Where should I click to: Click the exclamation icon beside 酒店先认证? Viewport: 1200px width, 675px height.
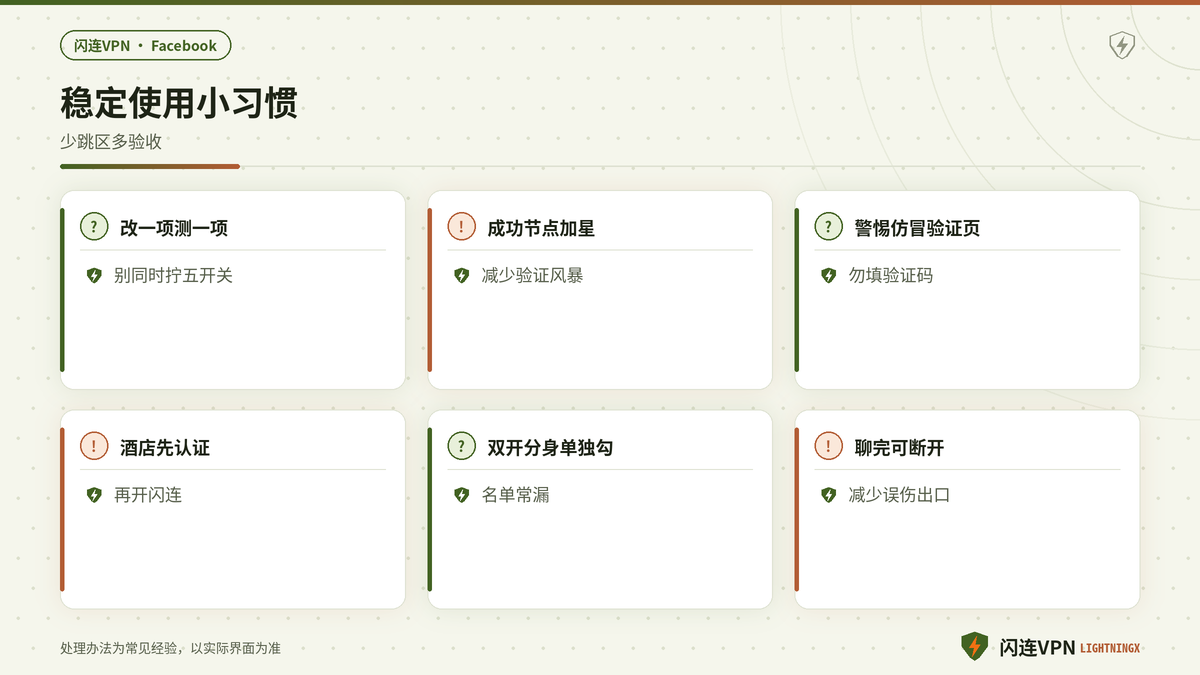point(94,447)
